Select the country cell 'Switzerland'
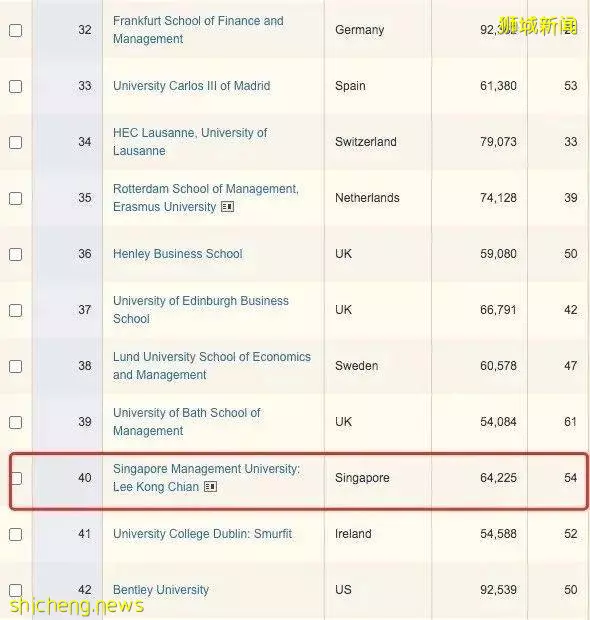 (x=365, y=142)
